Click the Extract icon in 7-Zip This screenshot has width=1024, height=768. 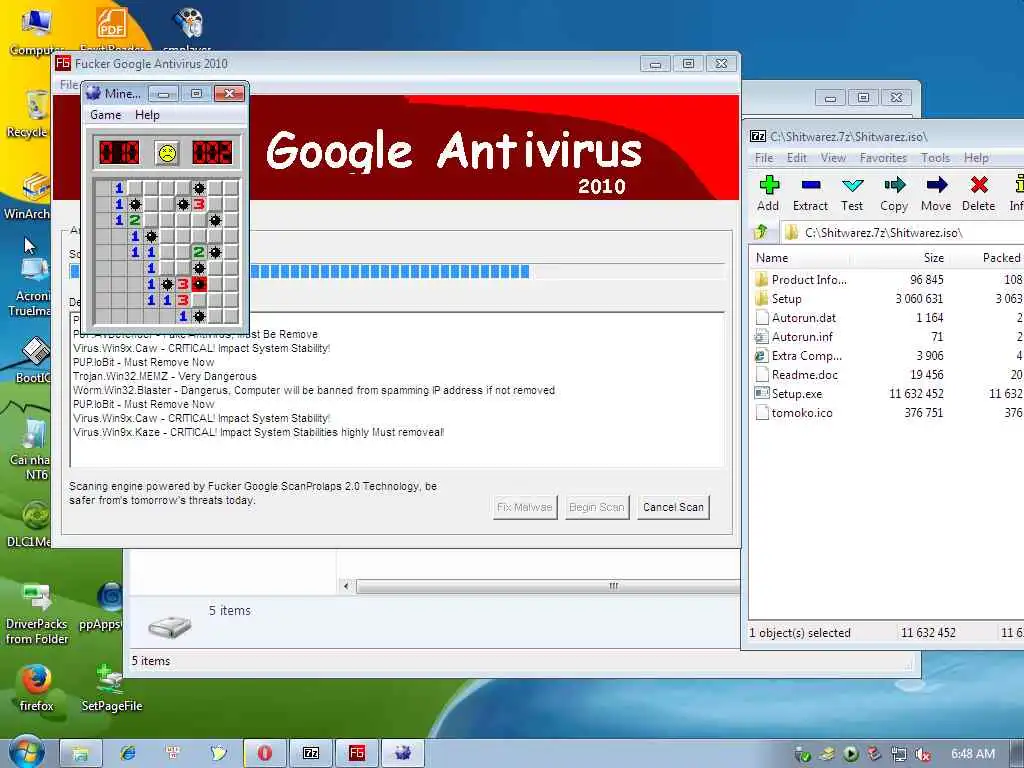(x=810, y=193)
